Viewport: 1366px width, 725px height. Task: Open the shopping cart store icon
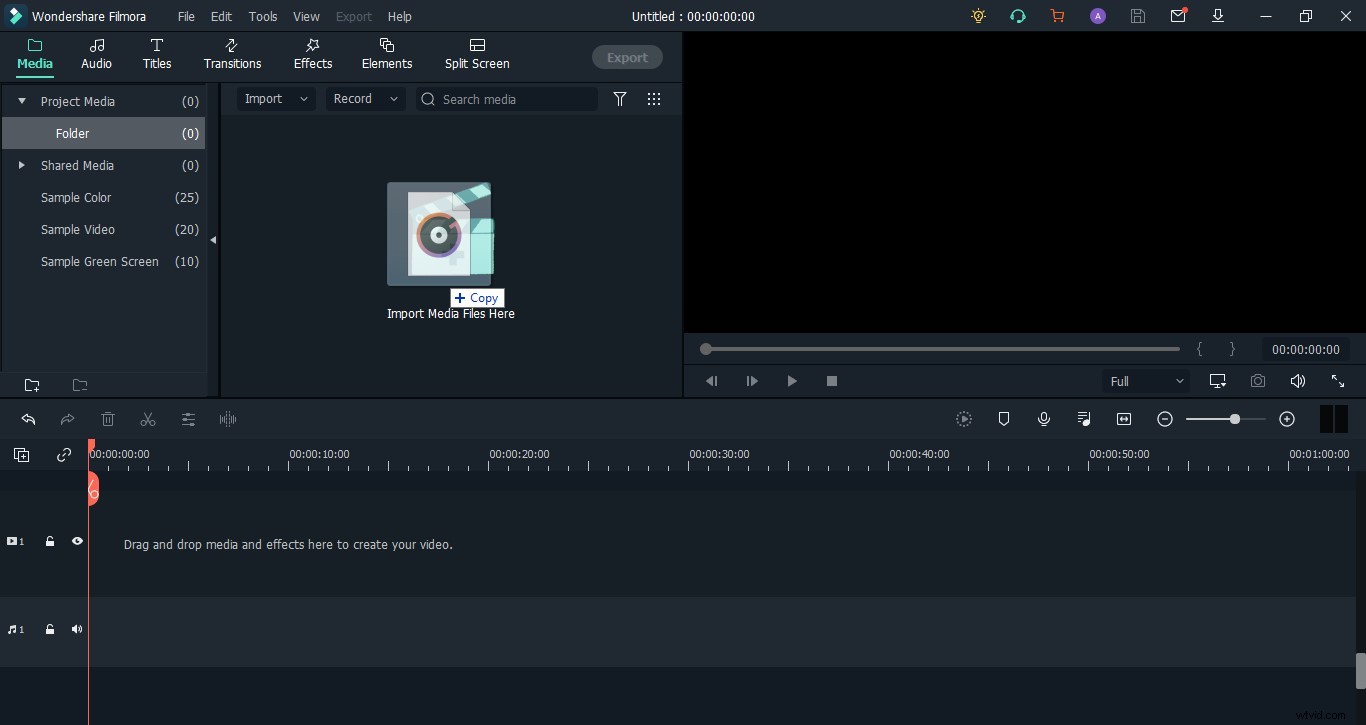pyautogui.click(x=1058, y=16)
